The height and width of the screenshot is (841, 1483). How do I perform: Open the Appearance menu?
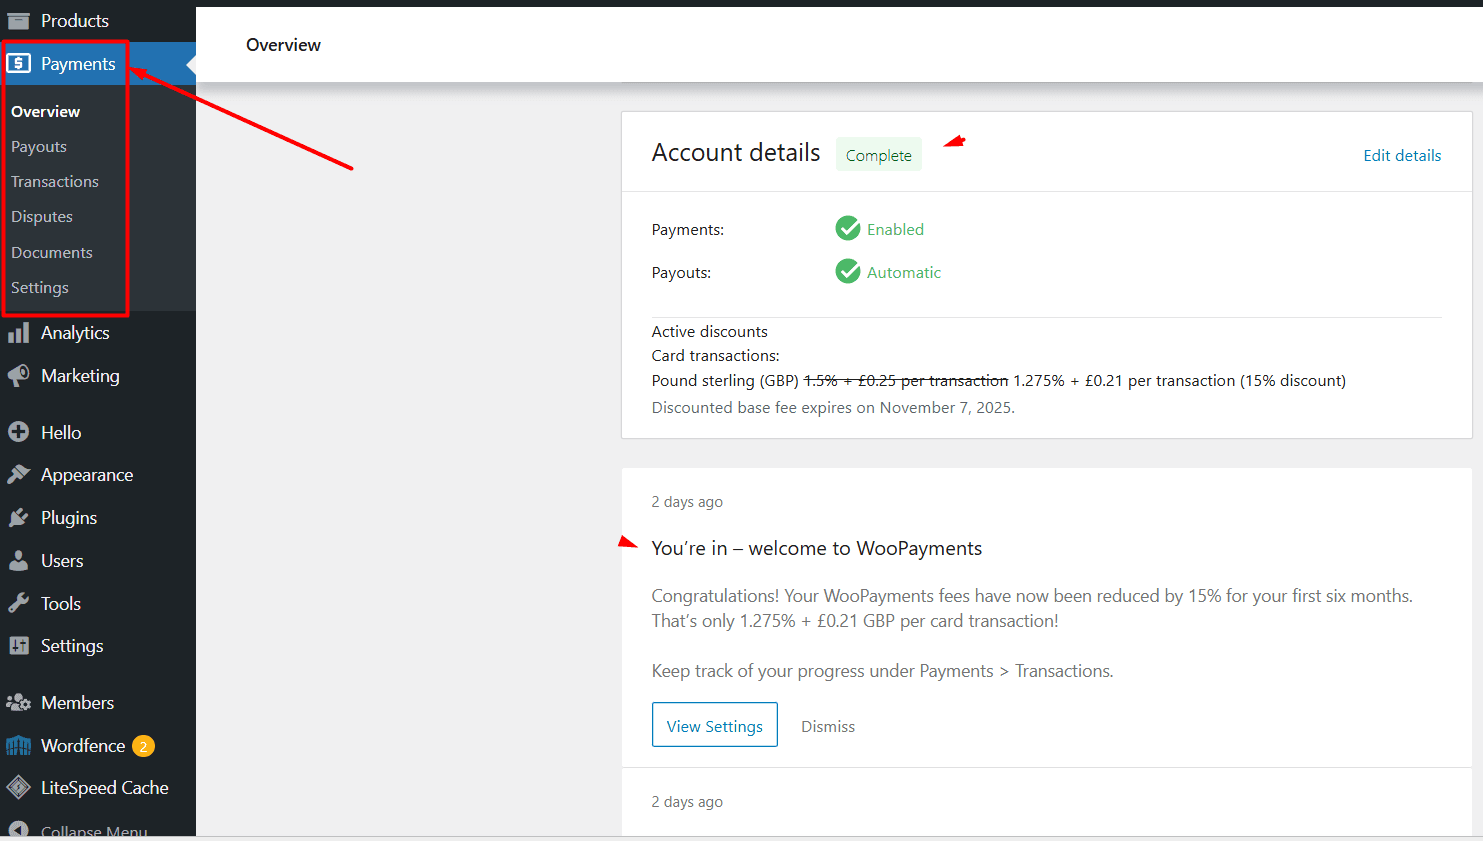click(87, 475)
